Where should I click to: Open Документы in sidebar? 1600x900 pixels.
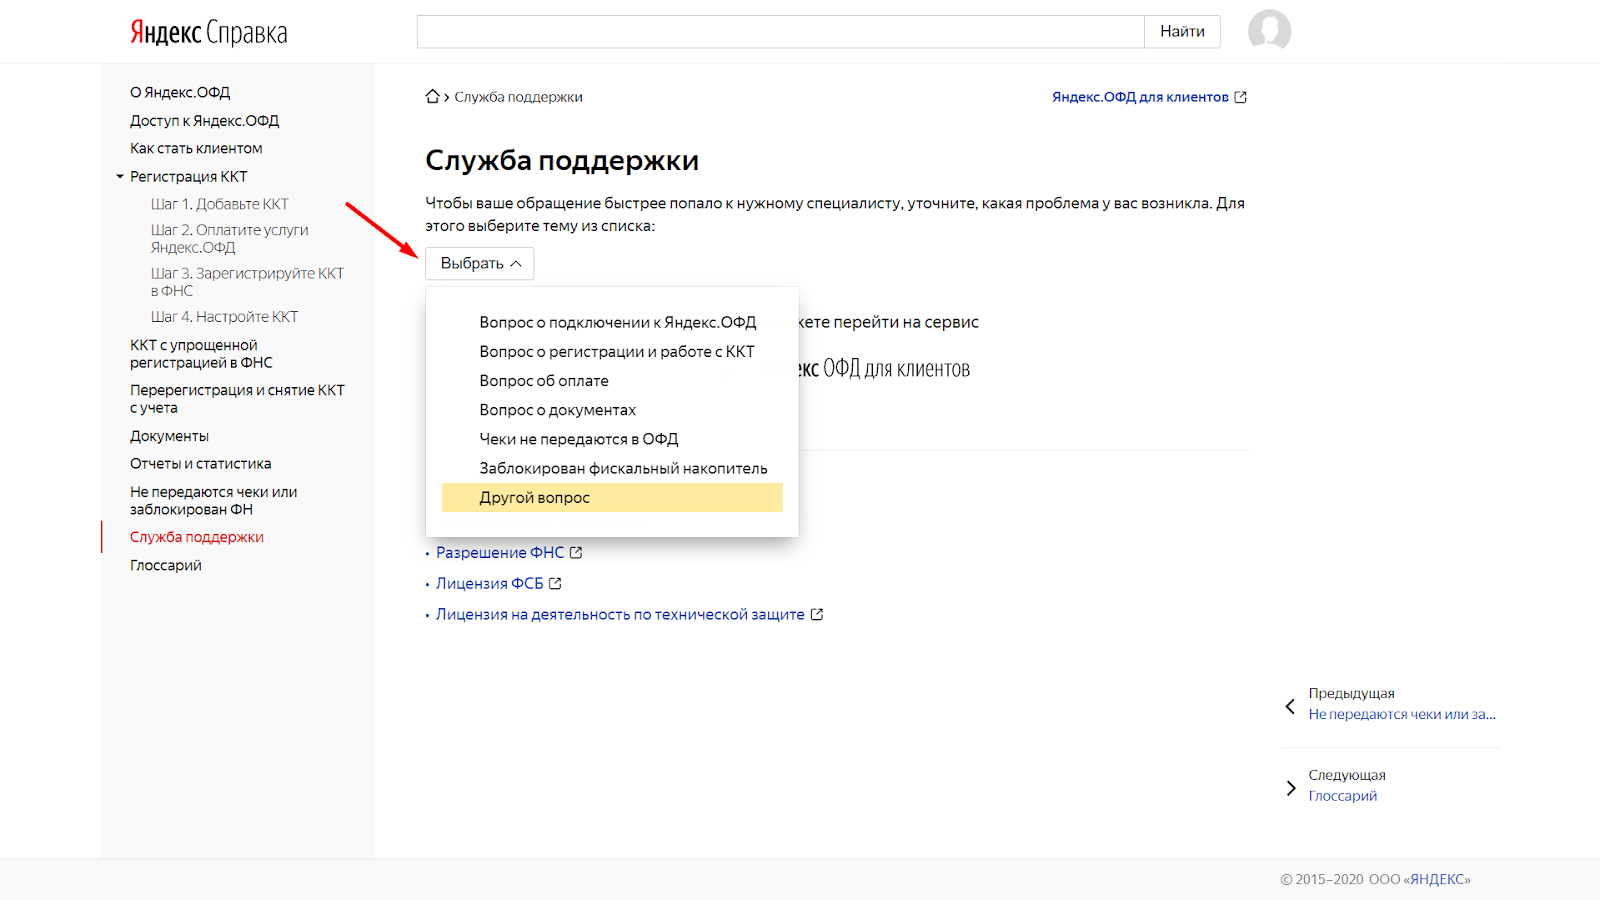point(170,437)
